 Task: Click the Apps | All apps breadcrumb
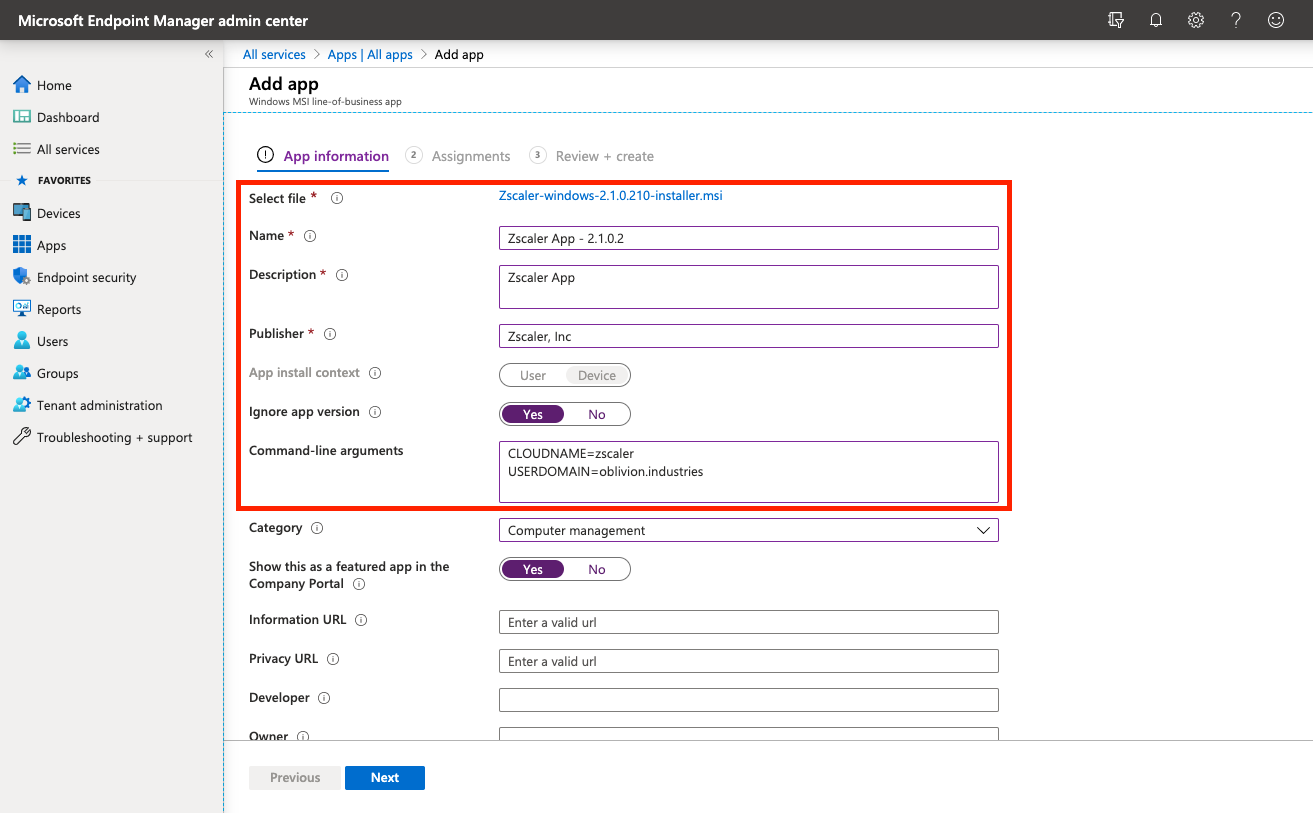point(370,54)
